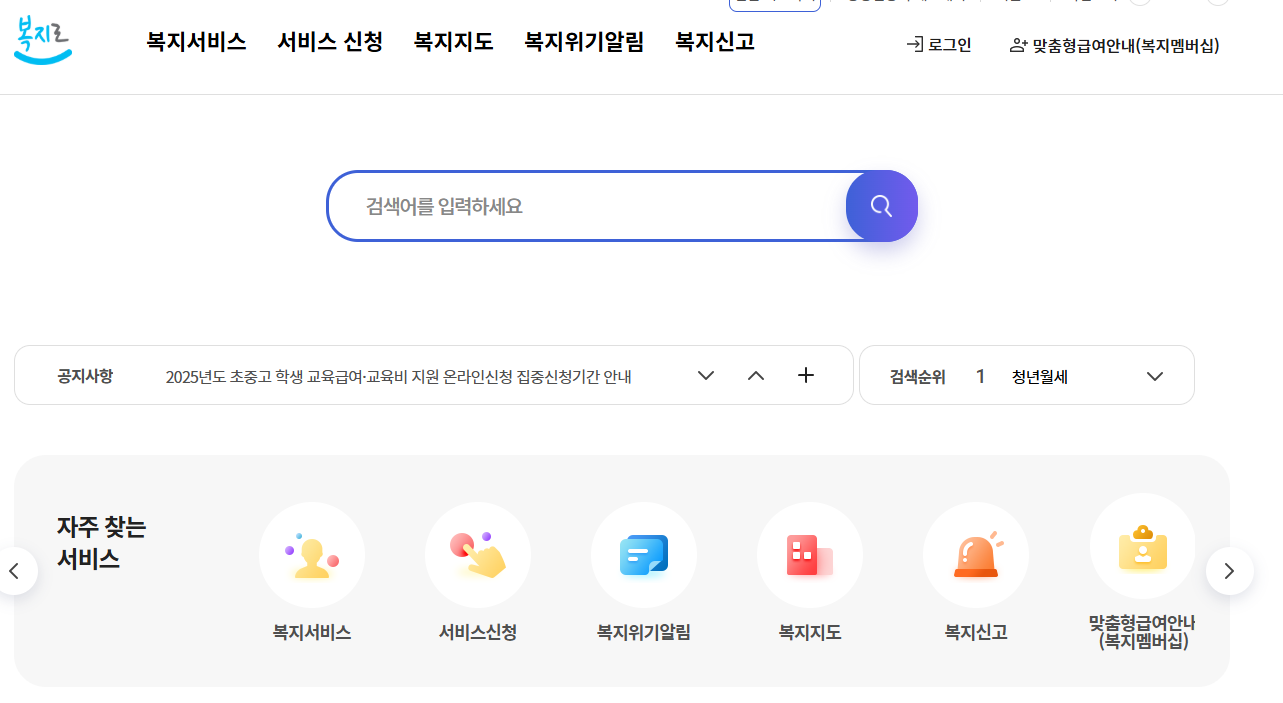Show the previous notice with the up chevron

pos(756,375)
